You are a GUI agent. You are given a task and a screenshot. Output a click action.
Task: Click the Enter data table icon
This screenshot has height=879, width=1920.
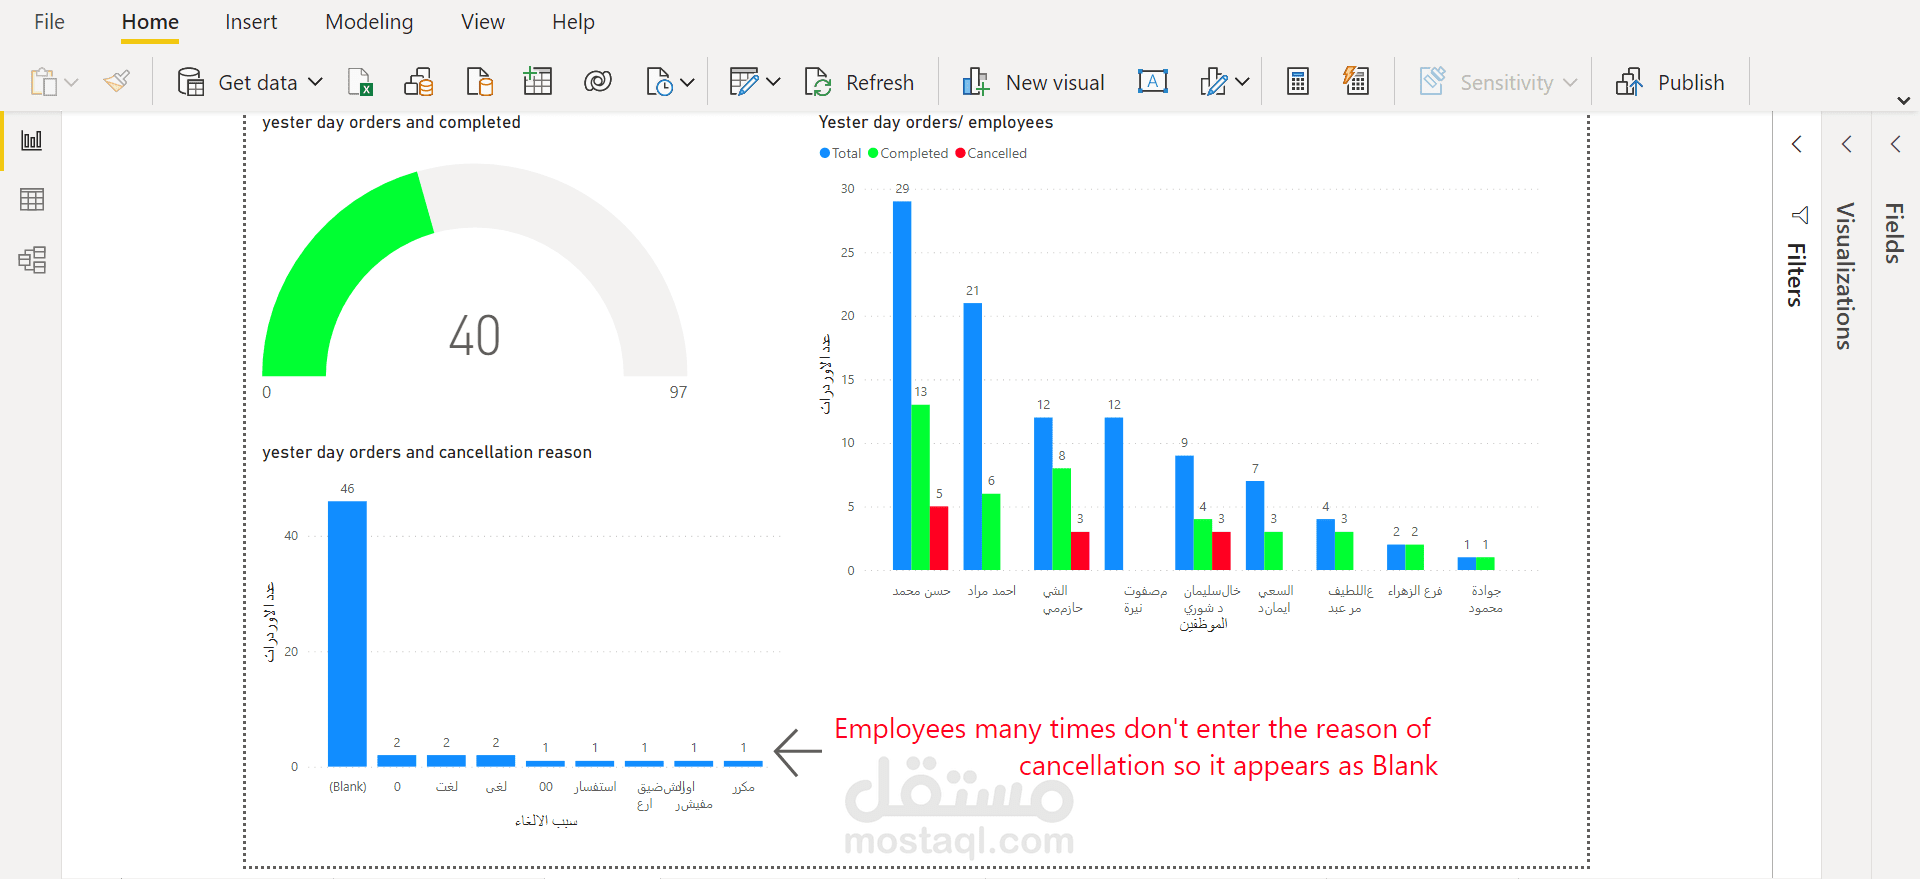(538, 82)
